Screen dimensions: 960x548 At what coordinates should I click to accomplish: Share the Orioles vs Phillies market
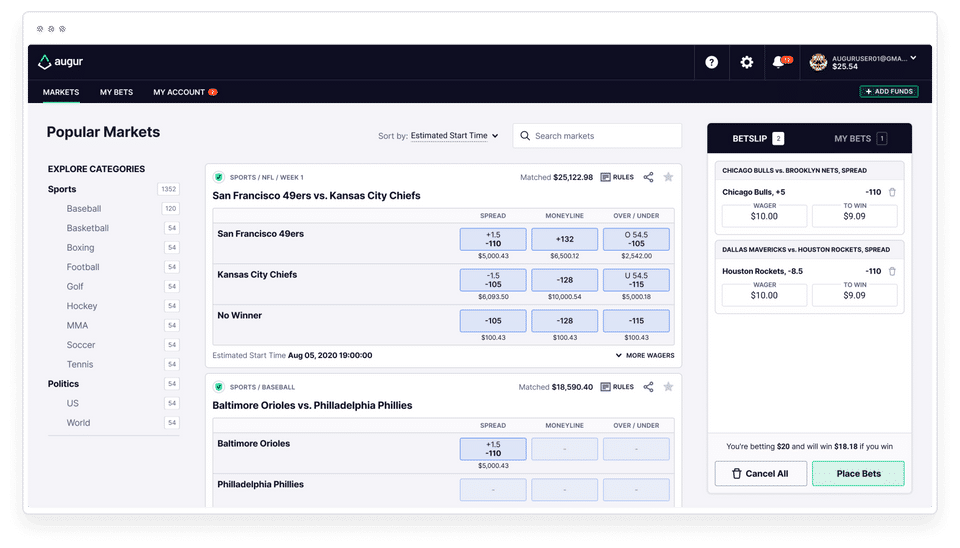tap(648, 387)
